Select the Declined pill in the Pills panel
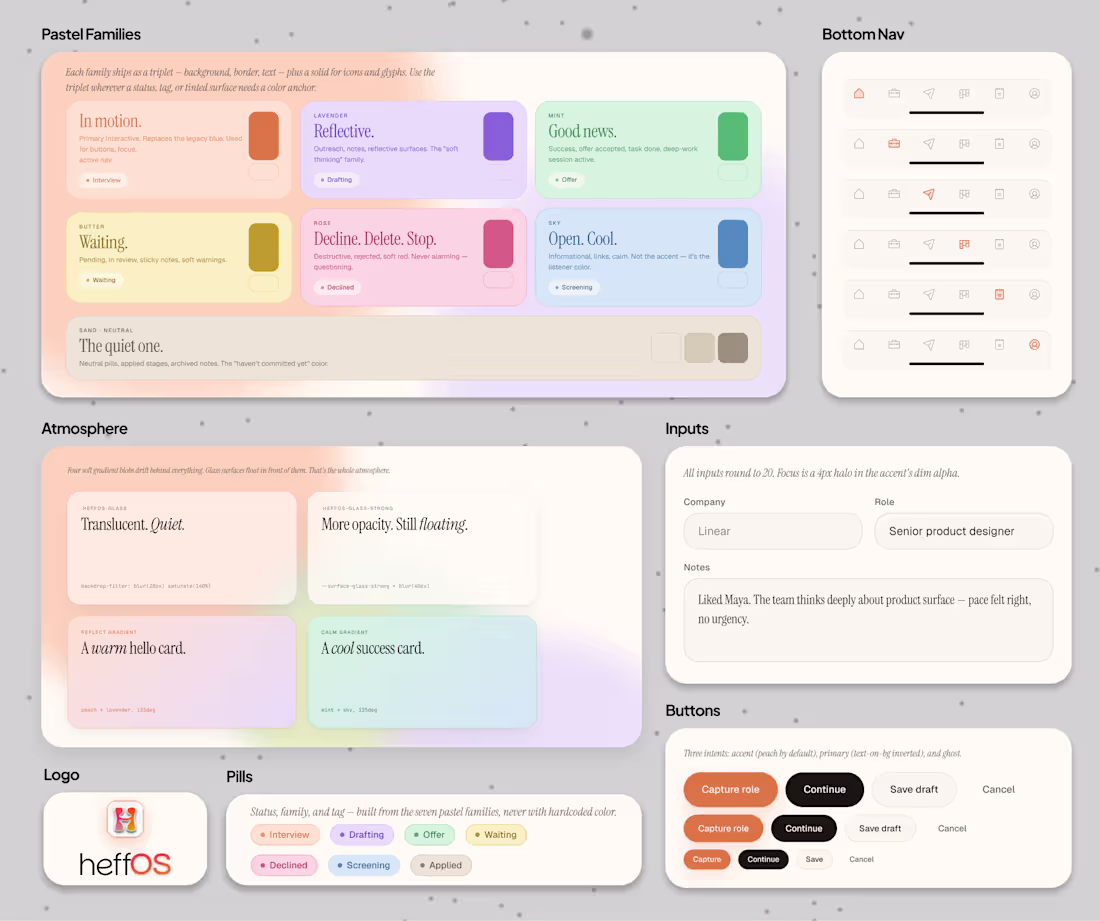Screen dimensions: 1100x921 point(284,866)
